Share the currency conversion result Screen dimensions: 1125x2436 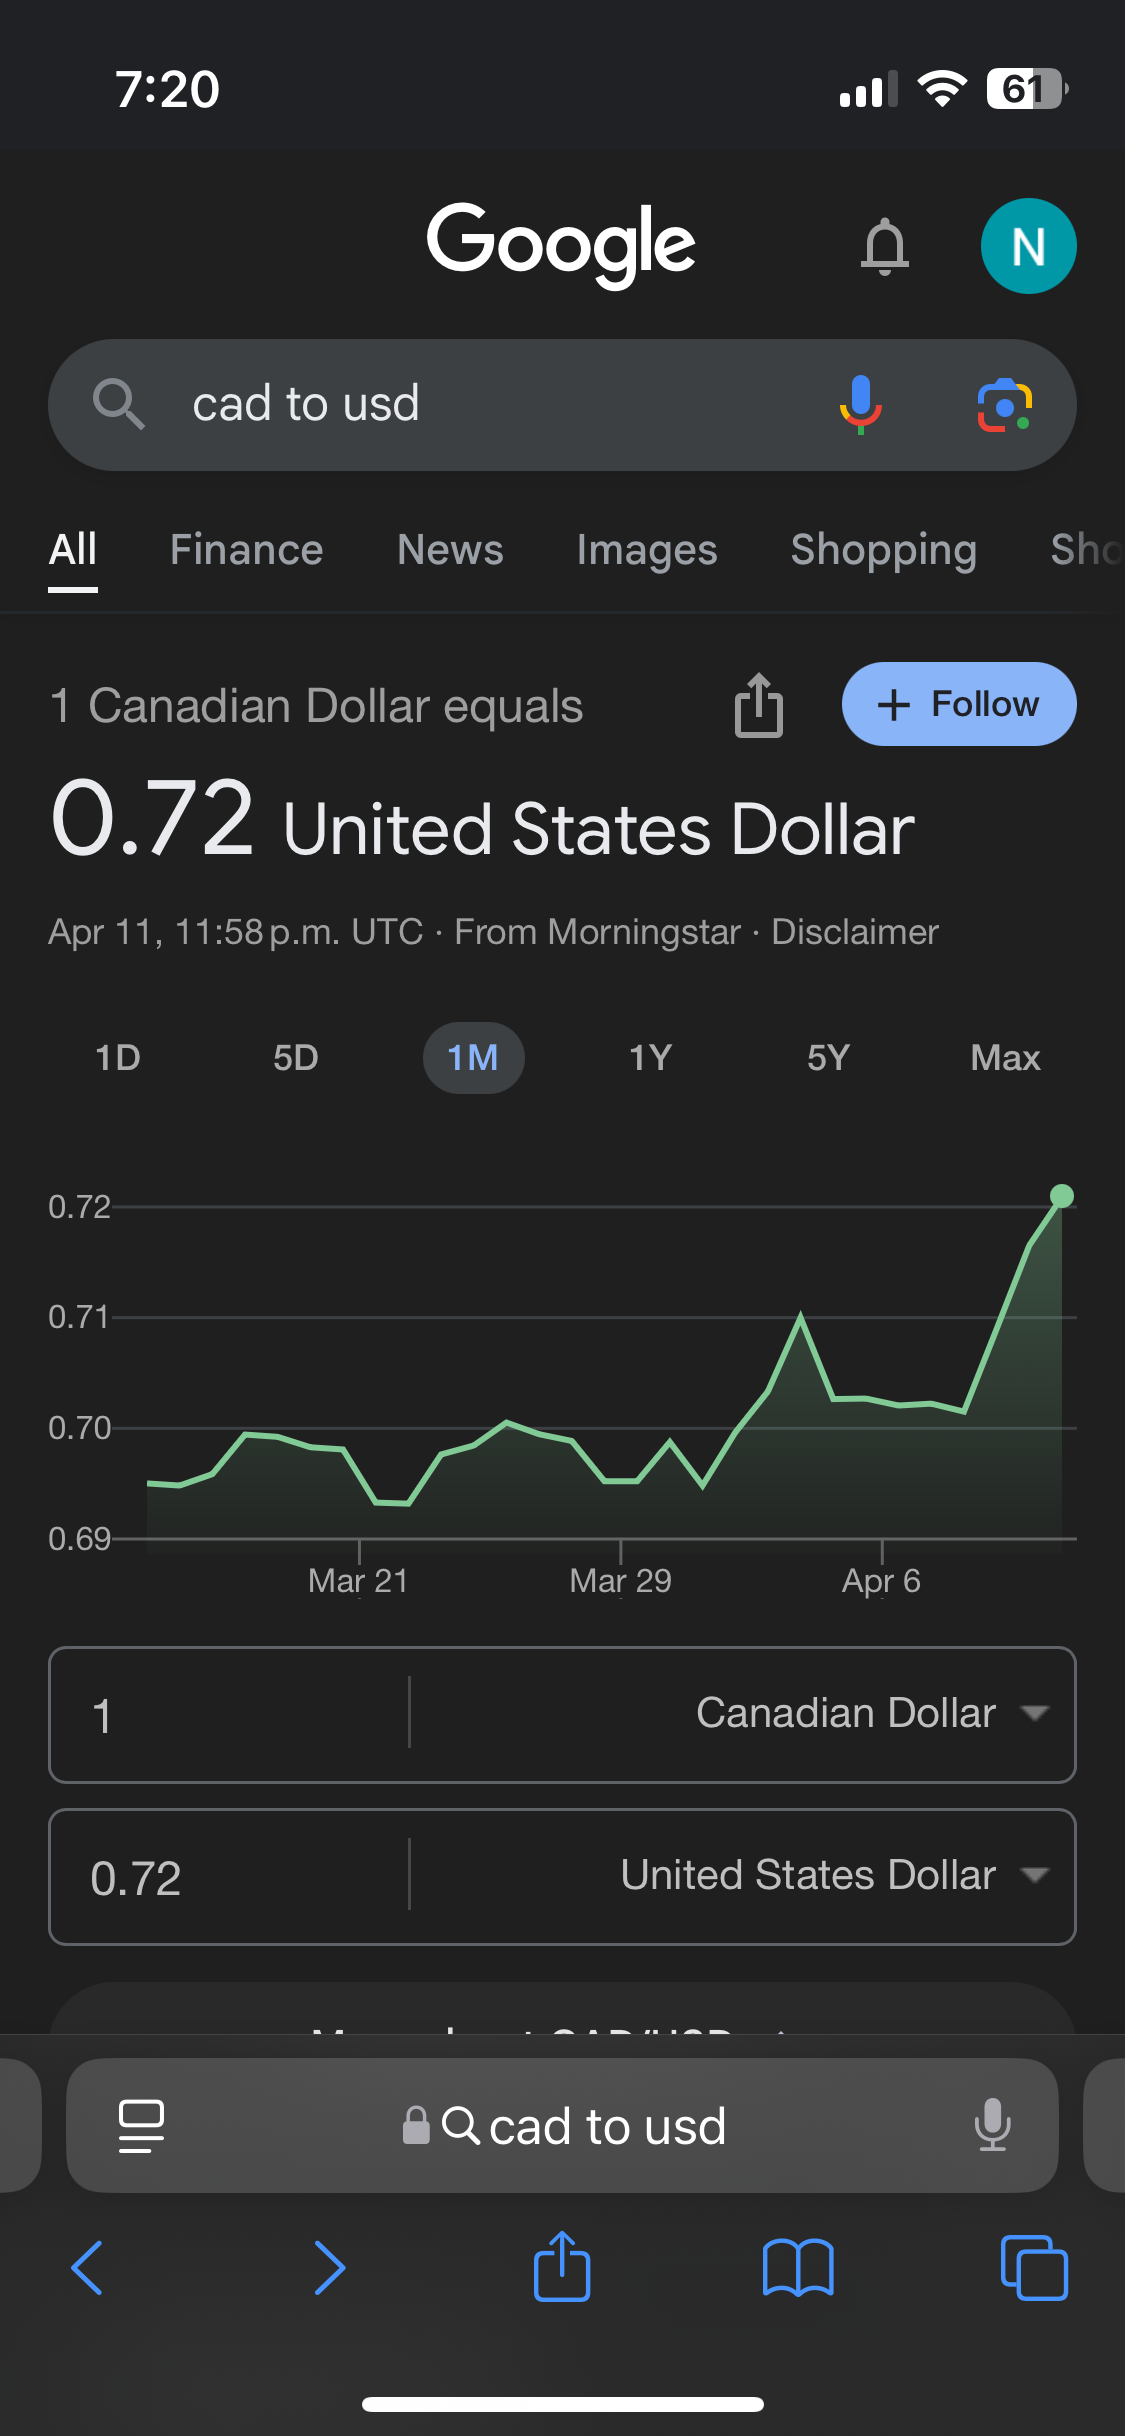pyautogui.click(x=759, y=705)
